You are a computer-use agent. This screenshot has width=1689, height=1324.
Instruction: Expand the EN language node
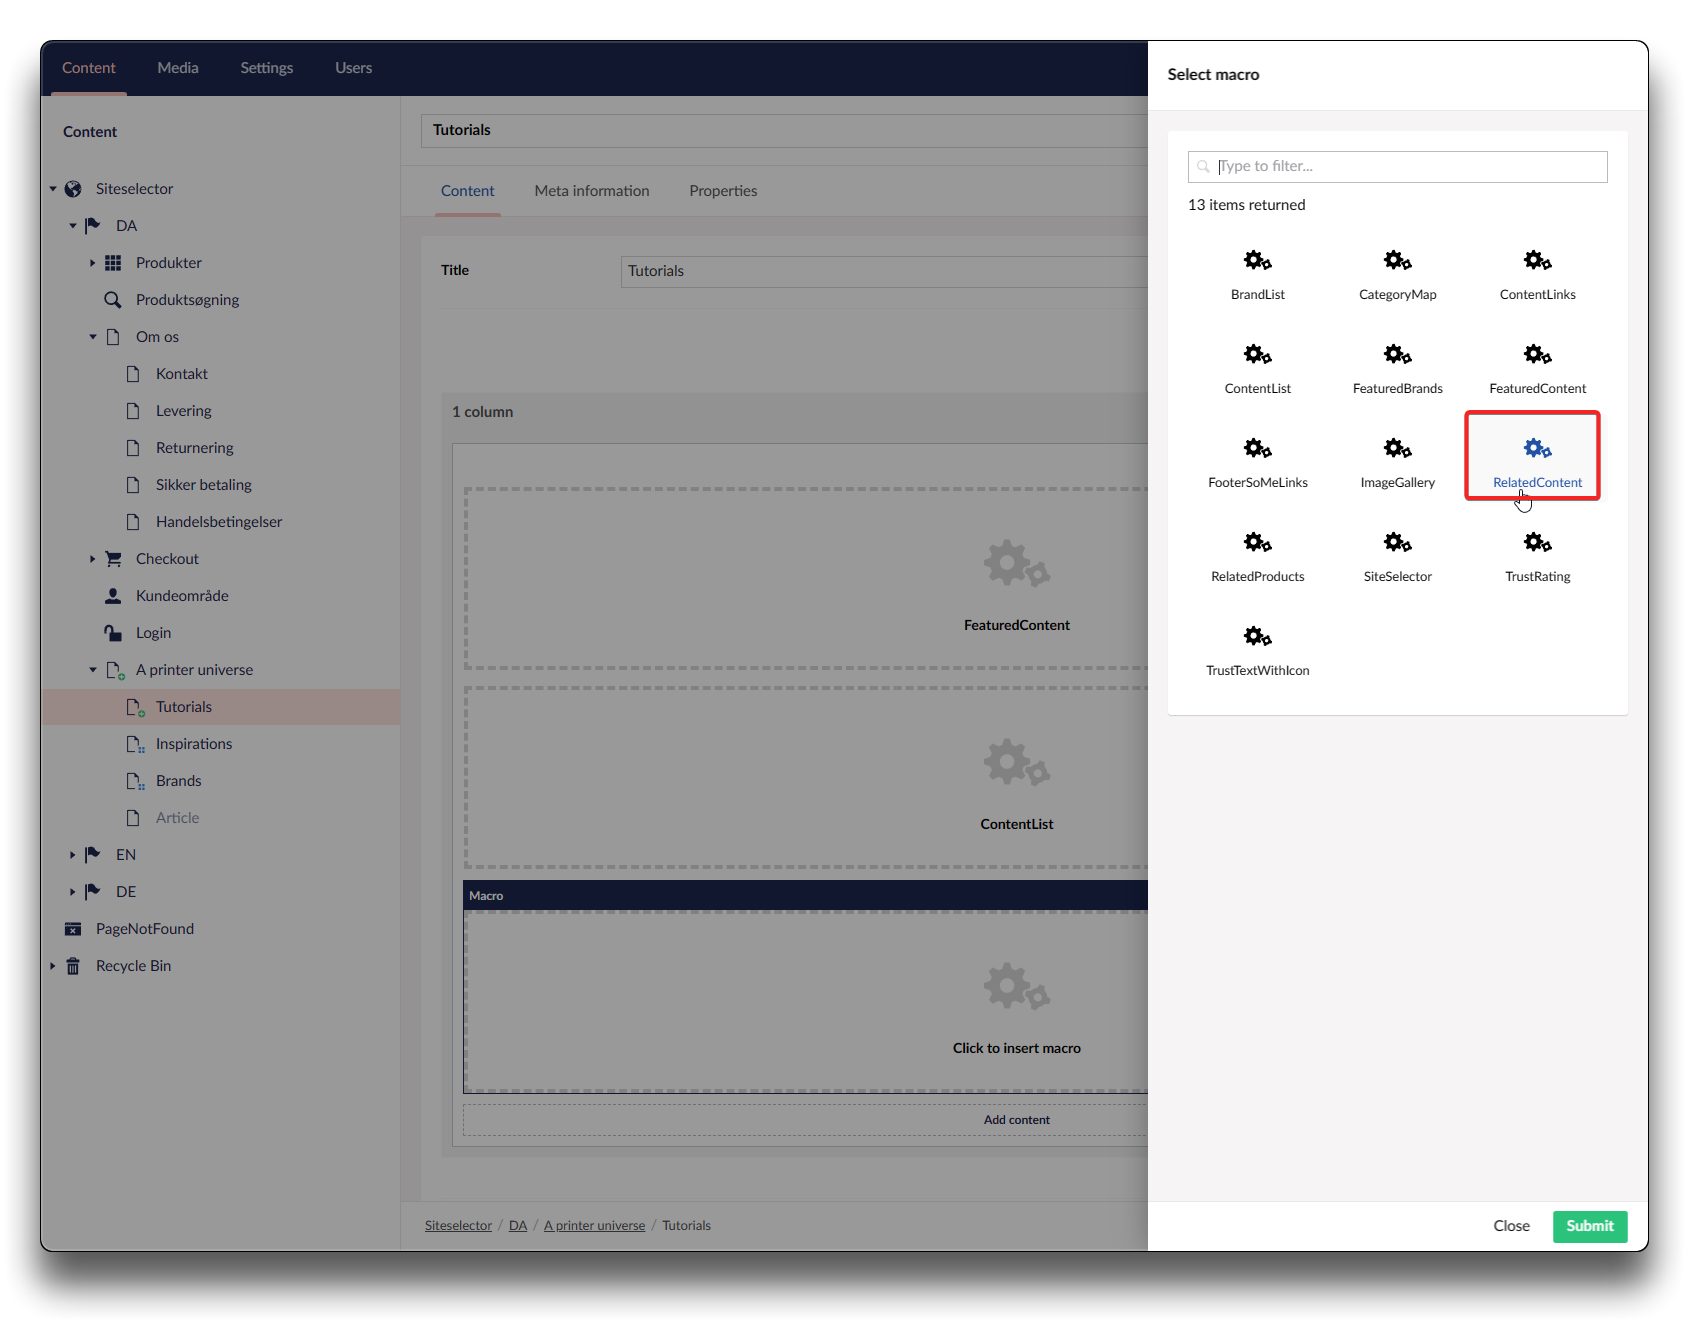[x=72, y=855]
